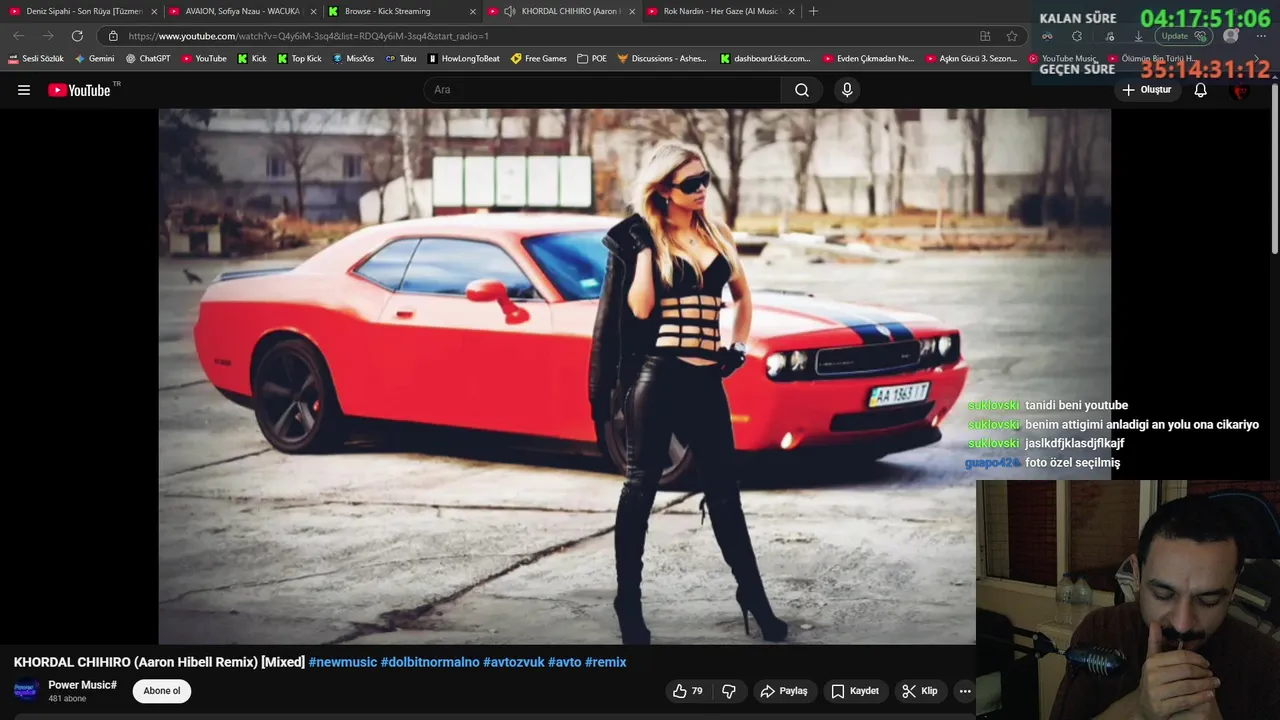1280x720 pixels.
Task: Open the #dolbitnormalno hashtag link
Action: click(x=430, y=662)
